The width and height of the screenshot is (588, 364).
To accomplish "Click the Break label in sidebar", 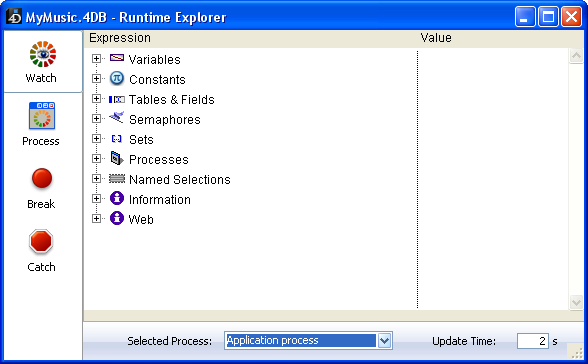I will coord(41,204).
